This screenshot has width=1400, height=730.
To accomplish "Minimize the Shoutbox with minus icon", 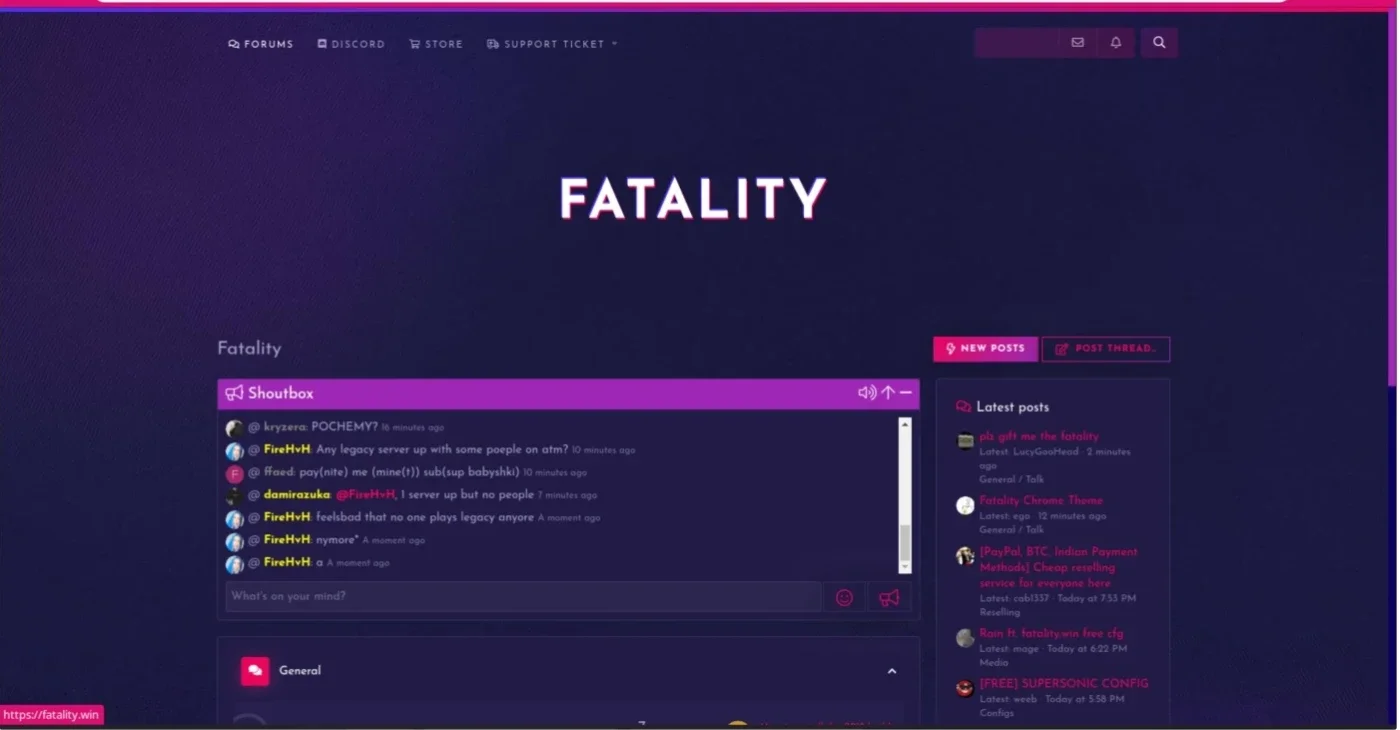I will 906,393.
